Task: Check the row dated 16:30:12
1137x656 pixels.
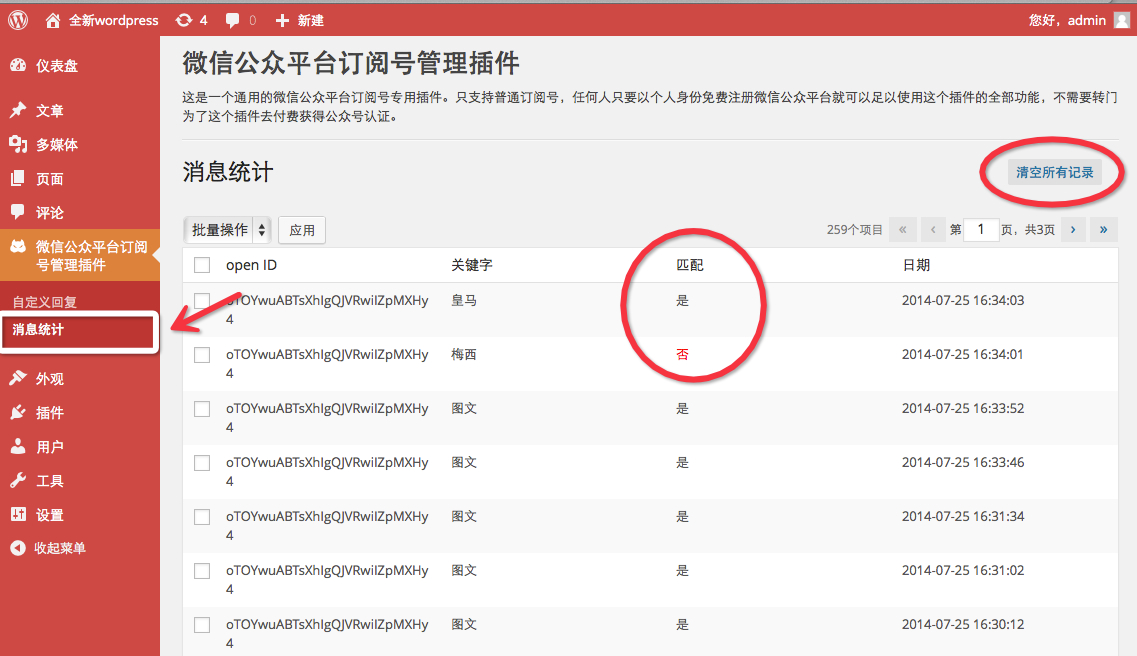Action: click(202, 625)
